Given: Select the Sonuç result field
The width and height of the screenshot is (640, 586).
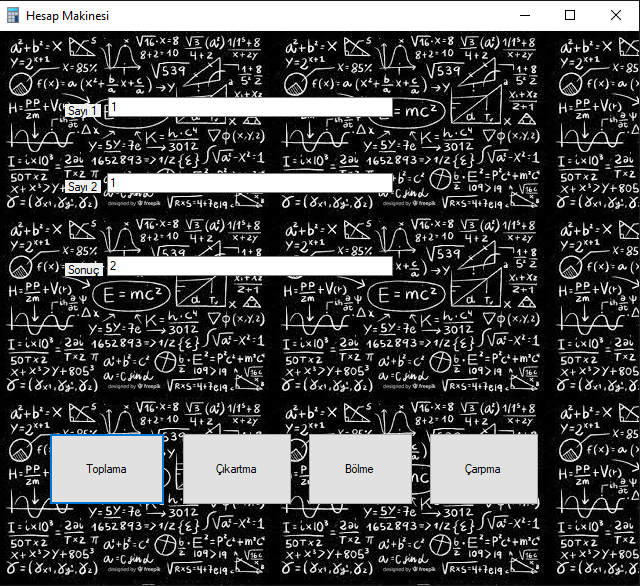Looking at the screenshot, I should pyautogui.click(x=250, y=266).
